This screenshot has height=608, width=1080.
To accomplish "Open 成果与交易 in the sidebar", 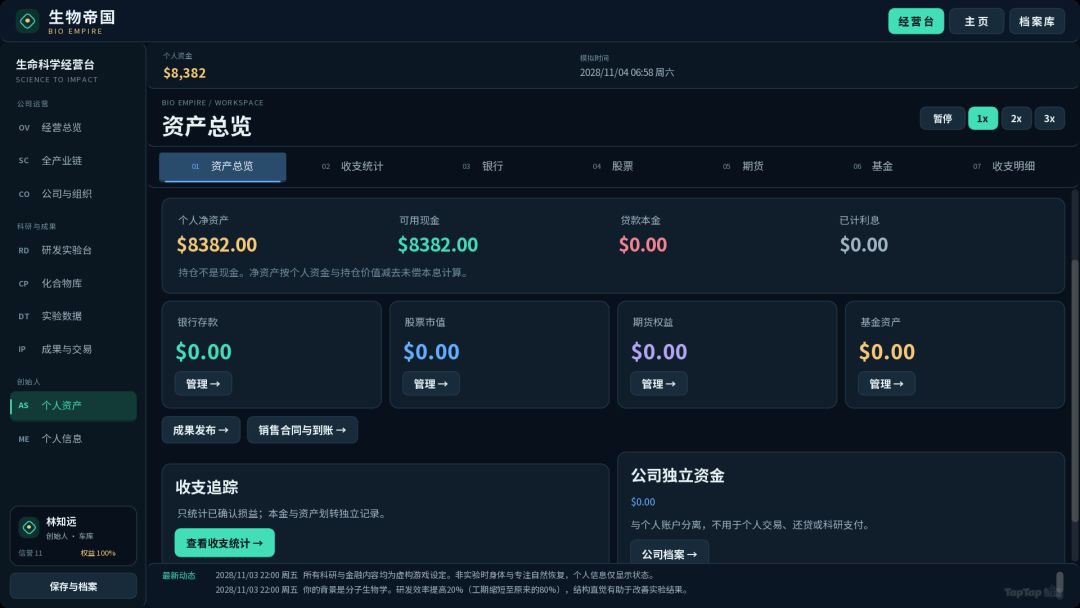I will coord(73,349).
